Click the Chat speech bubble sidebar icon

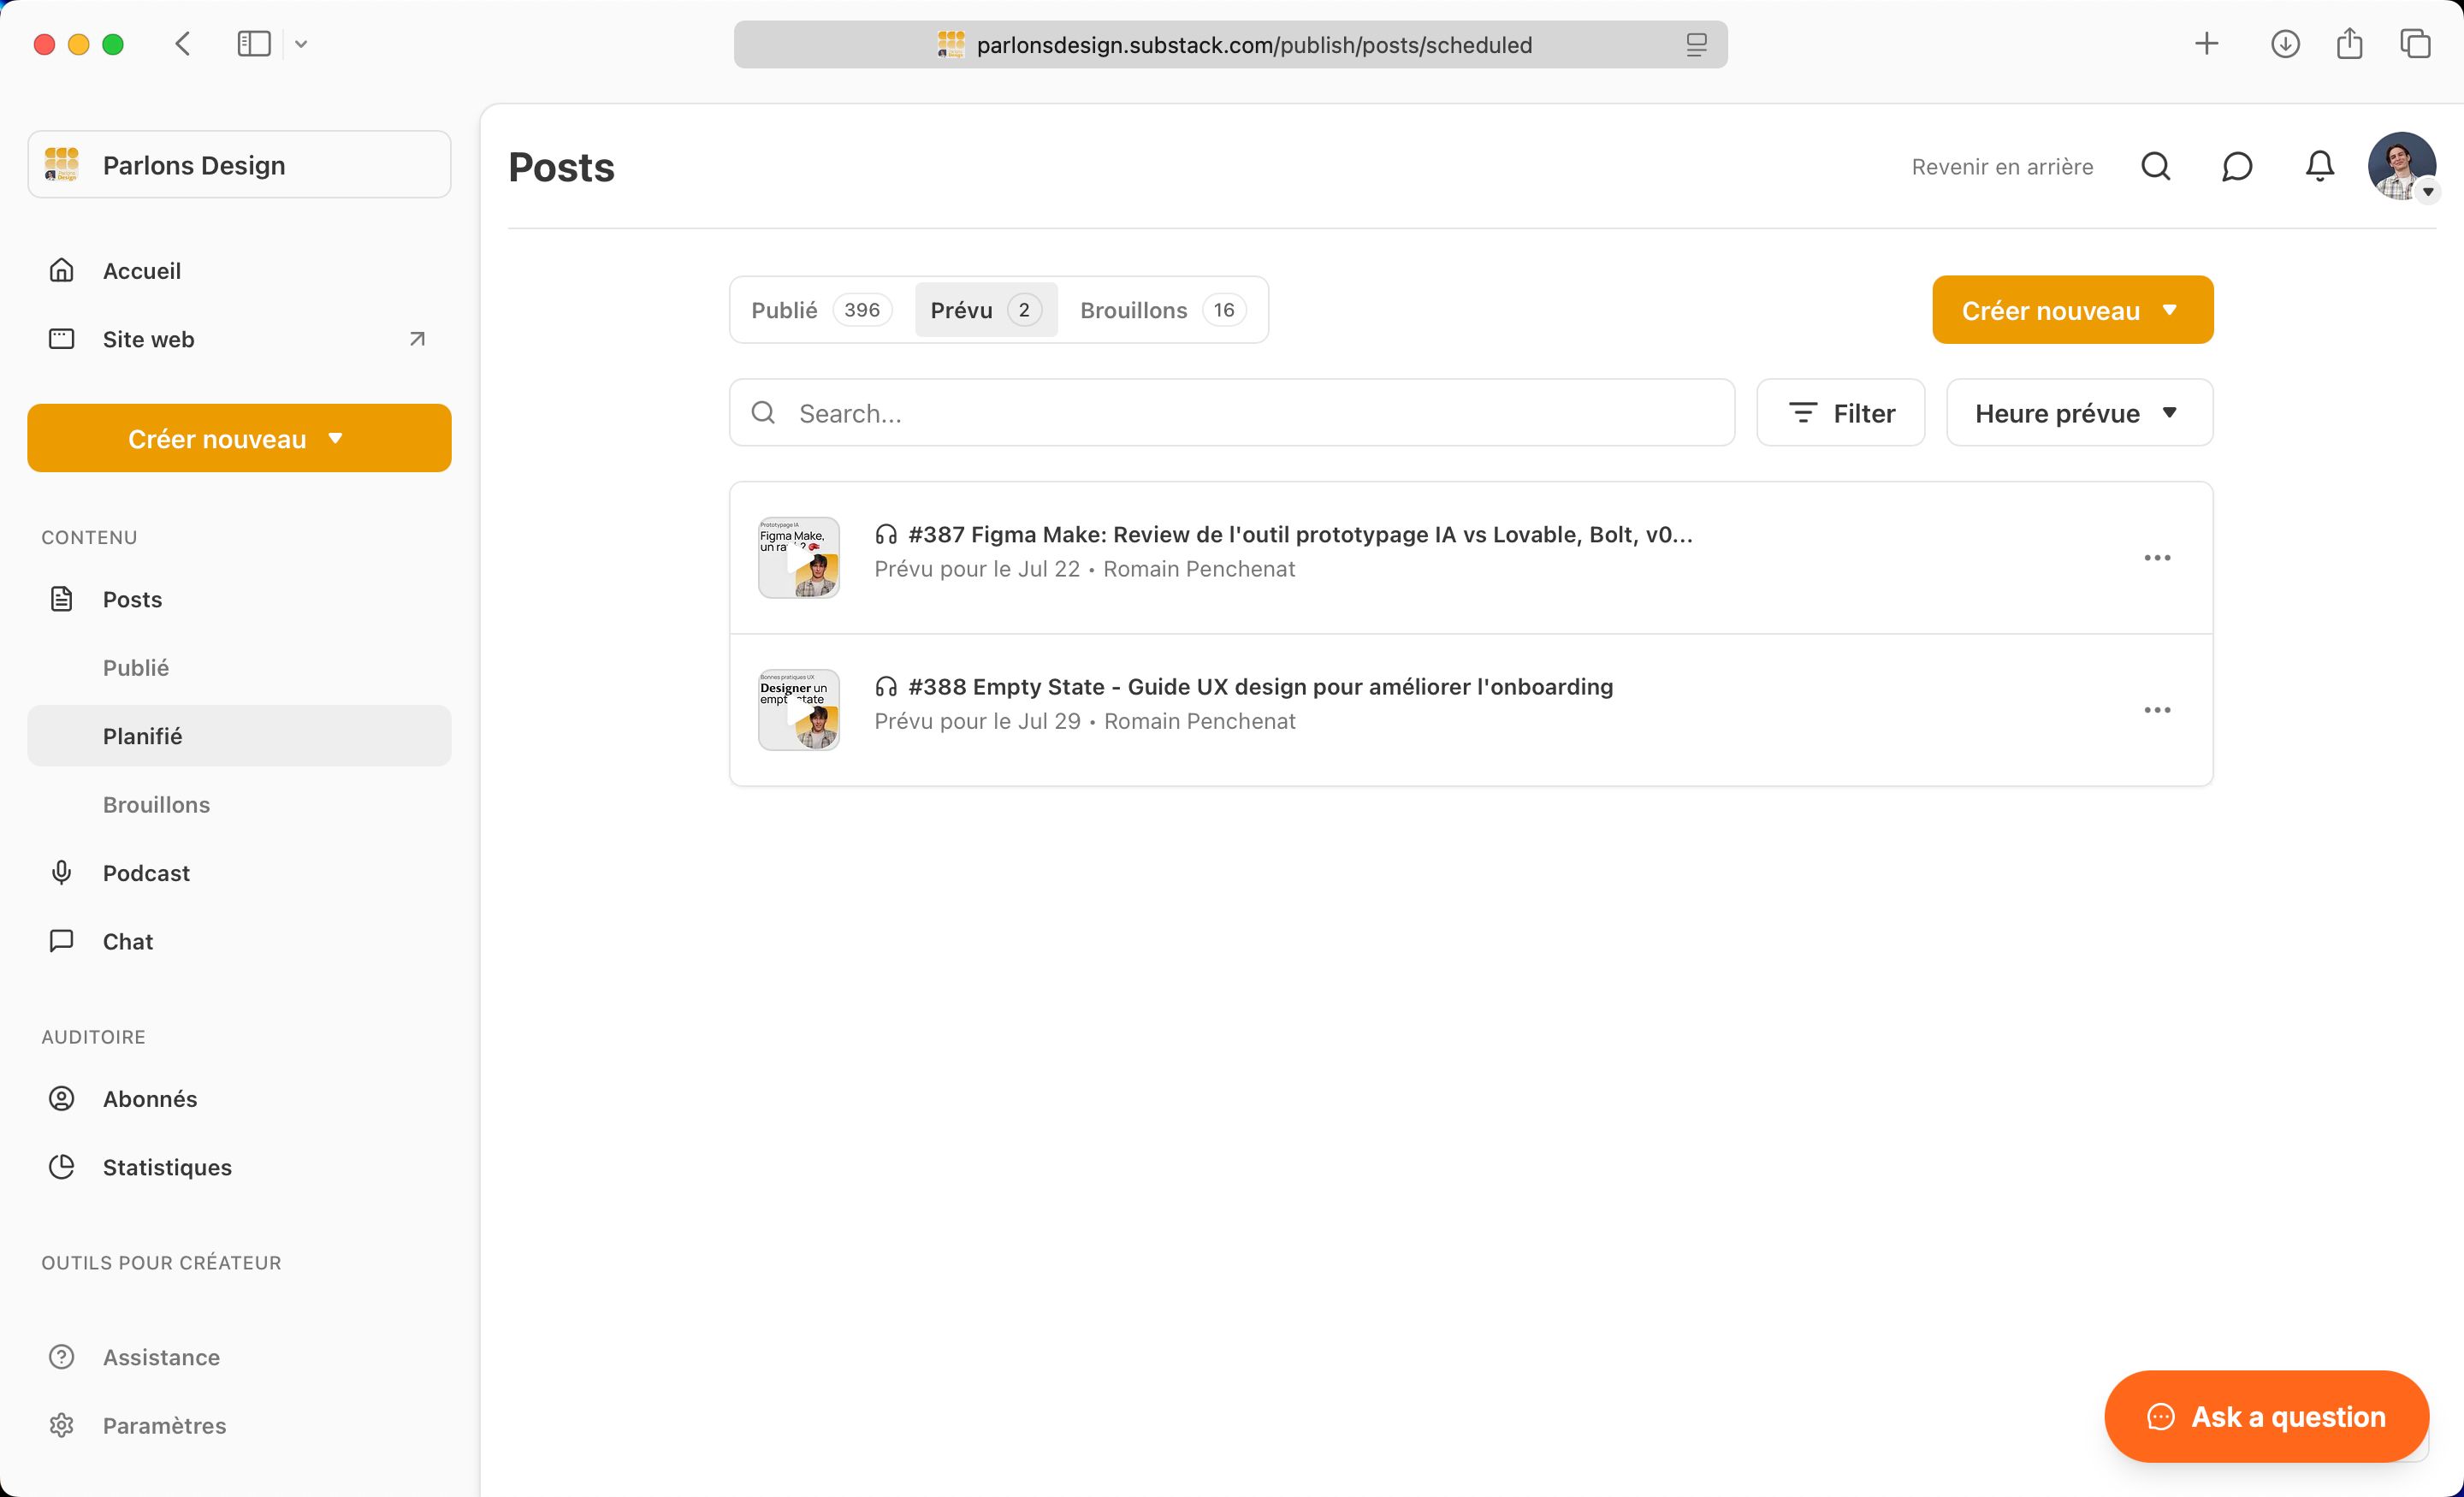coord(62,941)
